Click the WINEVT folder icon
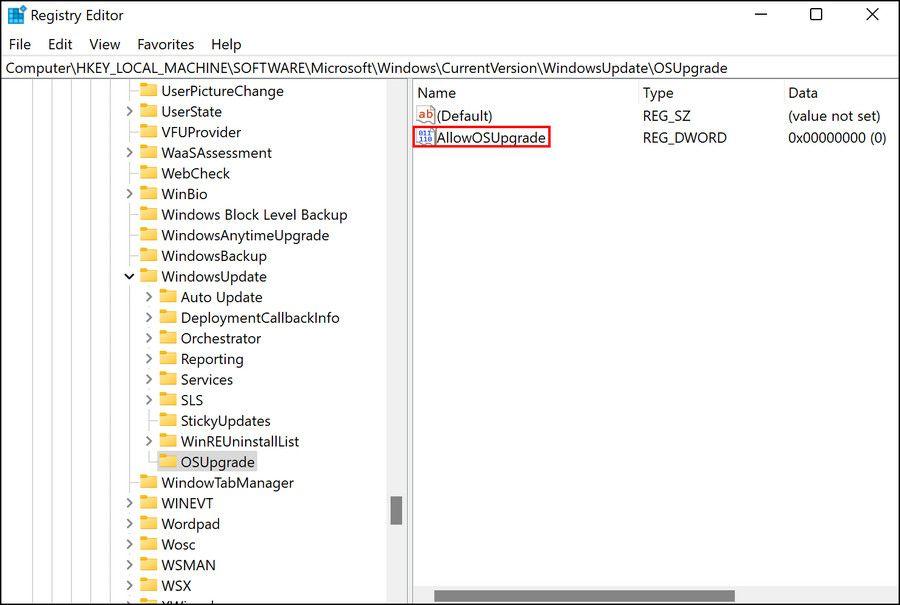The height and width of the screenshot is (605, 900). (x=148, y=503)
